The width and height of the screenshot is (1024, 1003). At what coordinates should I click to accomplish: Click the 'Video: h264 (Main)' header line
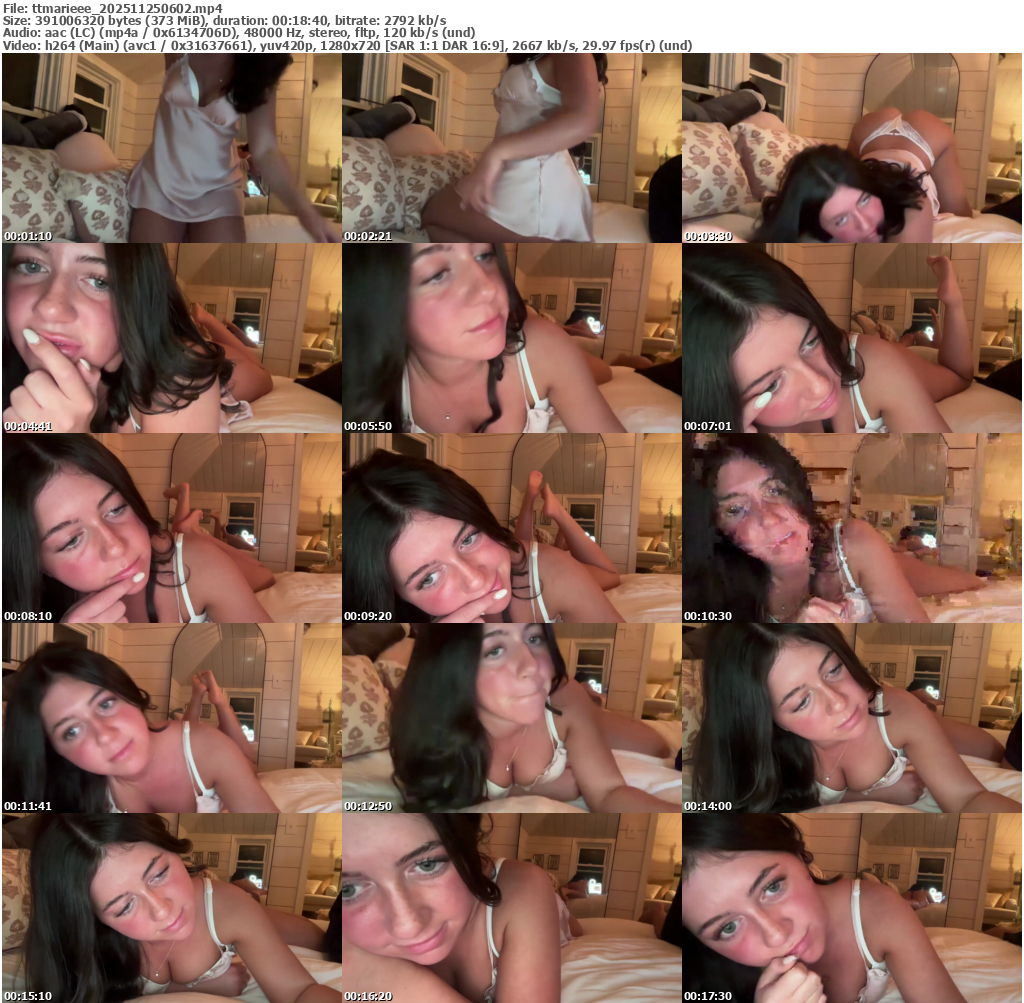click(x=347, y=46)
